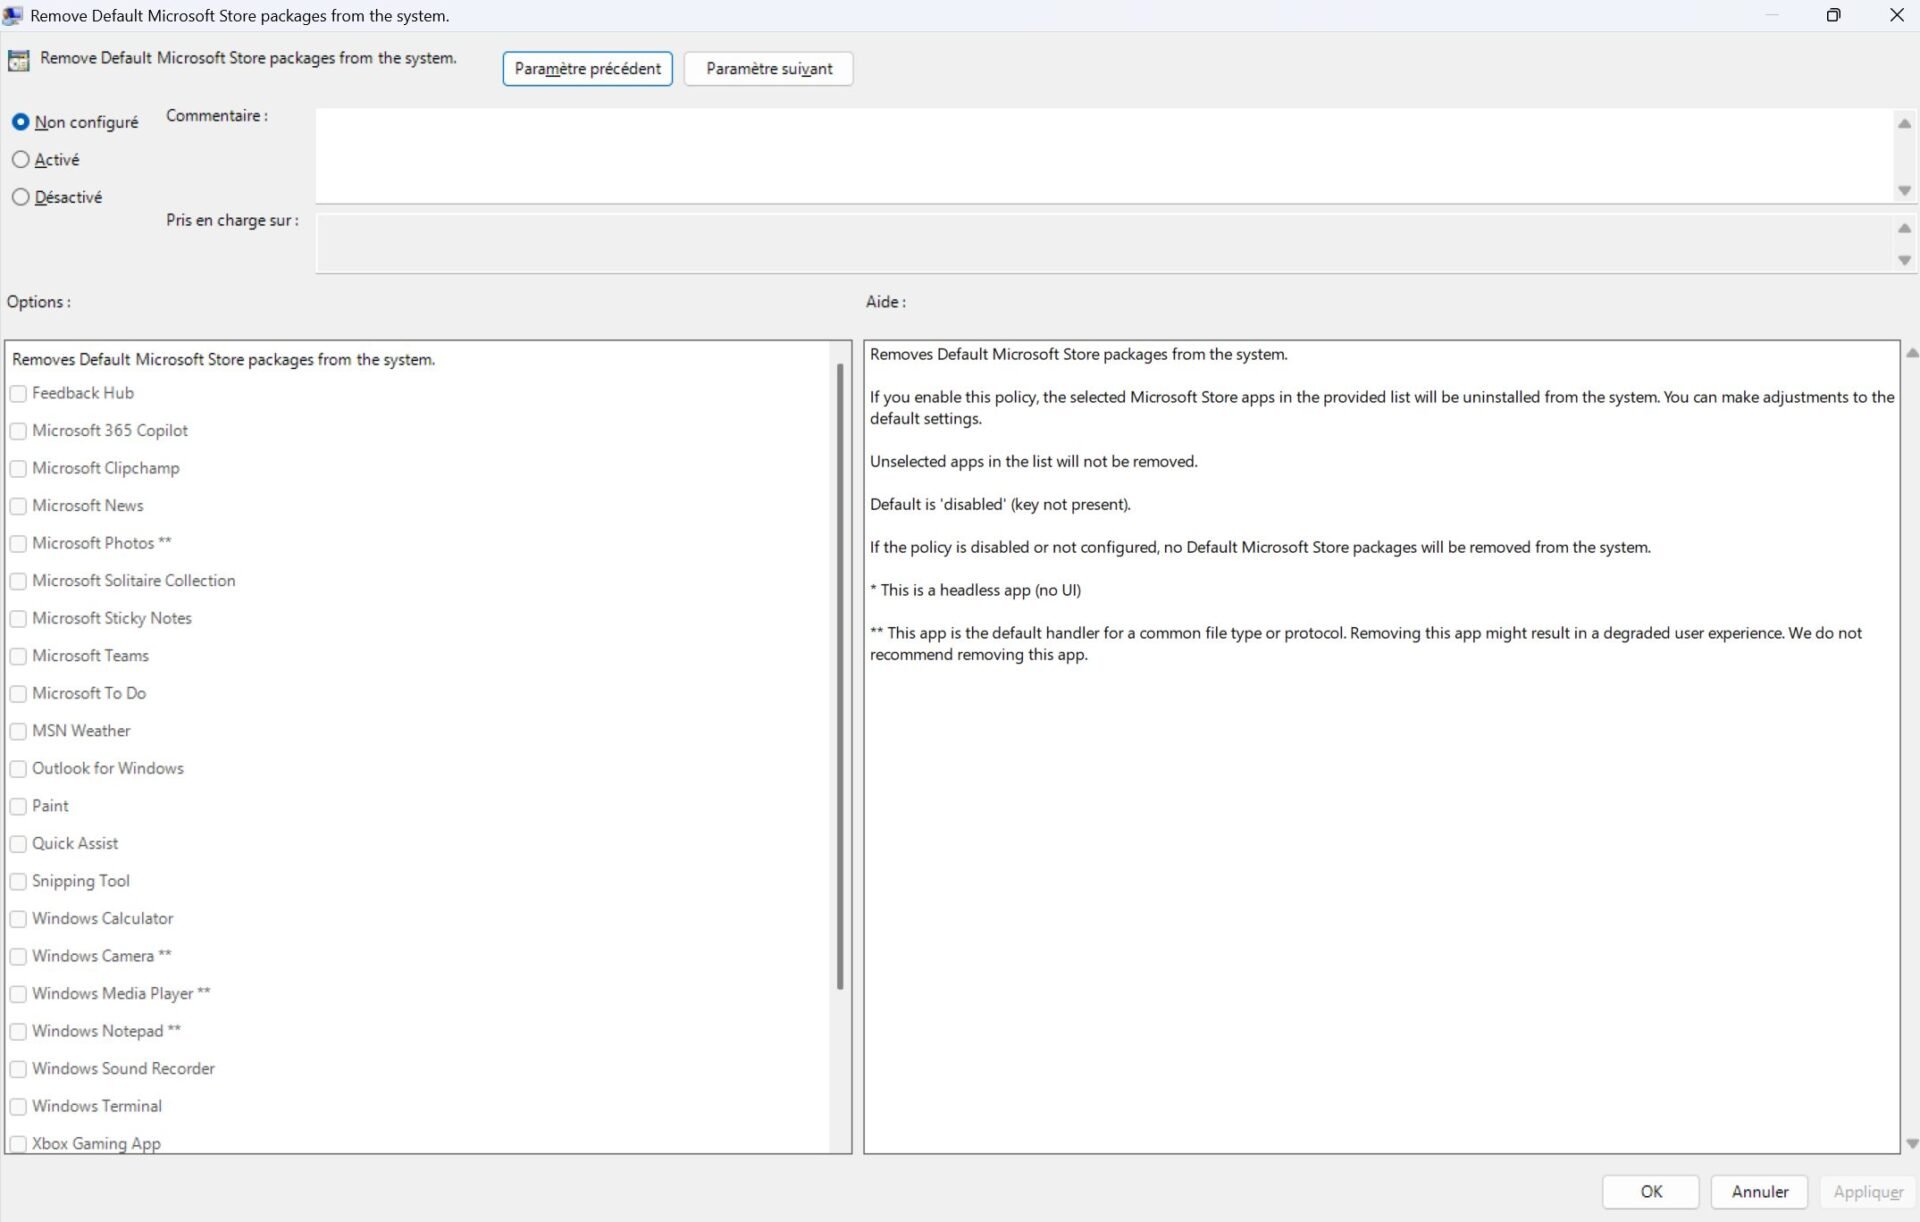Toggle the Microsoft News checkbox

(x=18, y=506)
